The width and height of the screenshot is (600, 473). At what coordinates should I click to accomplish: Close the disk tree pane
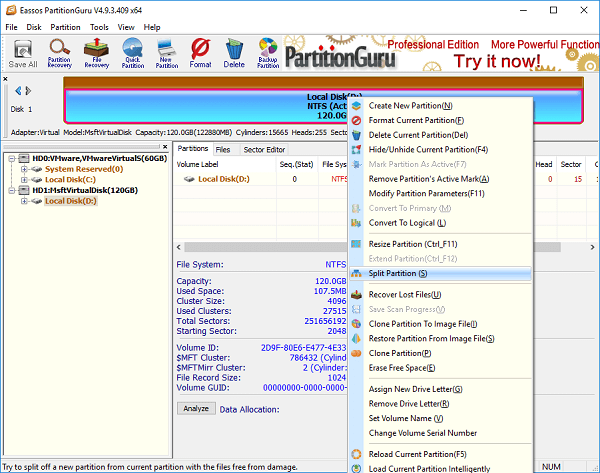coord(165,147)
